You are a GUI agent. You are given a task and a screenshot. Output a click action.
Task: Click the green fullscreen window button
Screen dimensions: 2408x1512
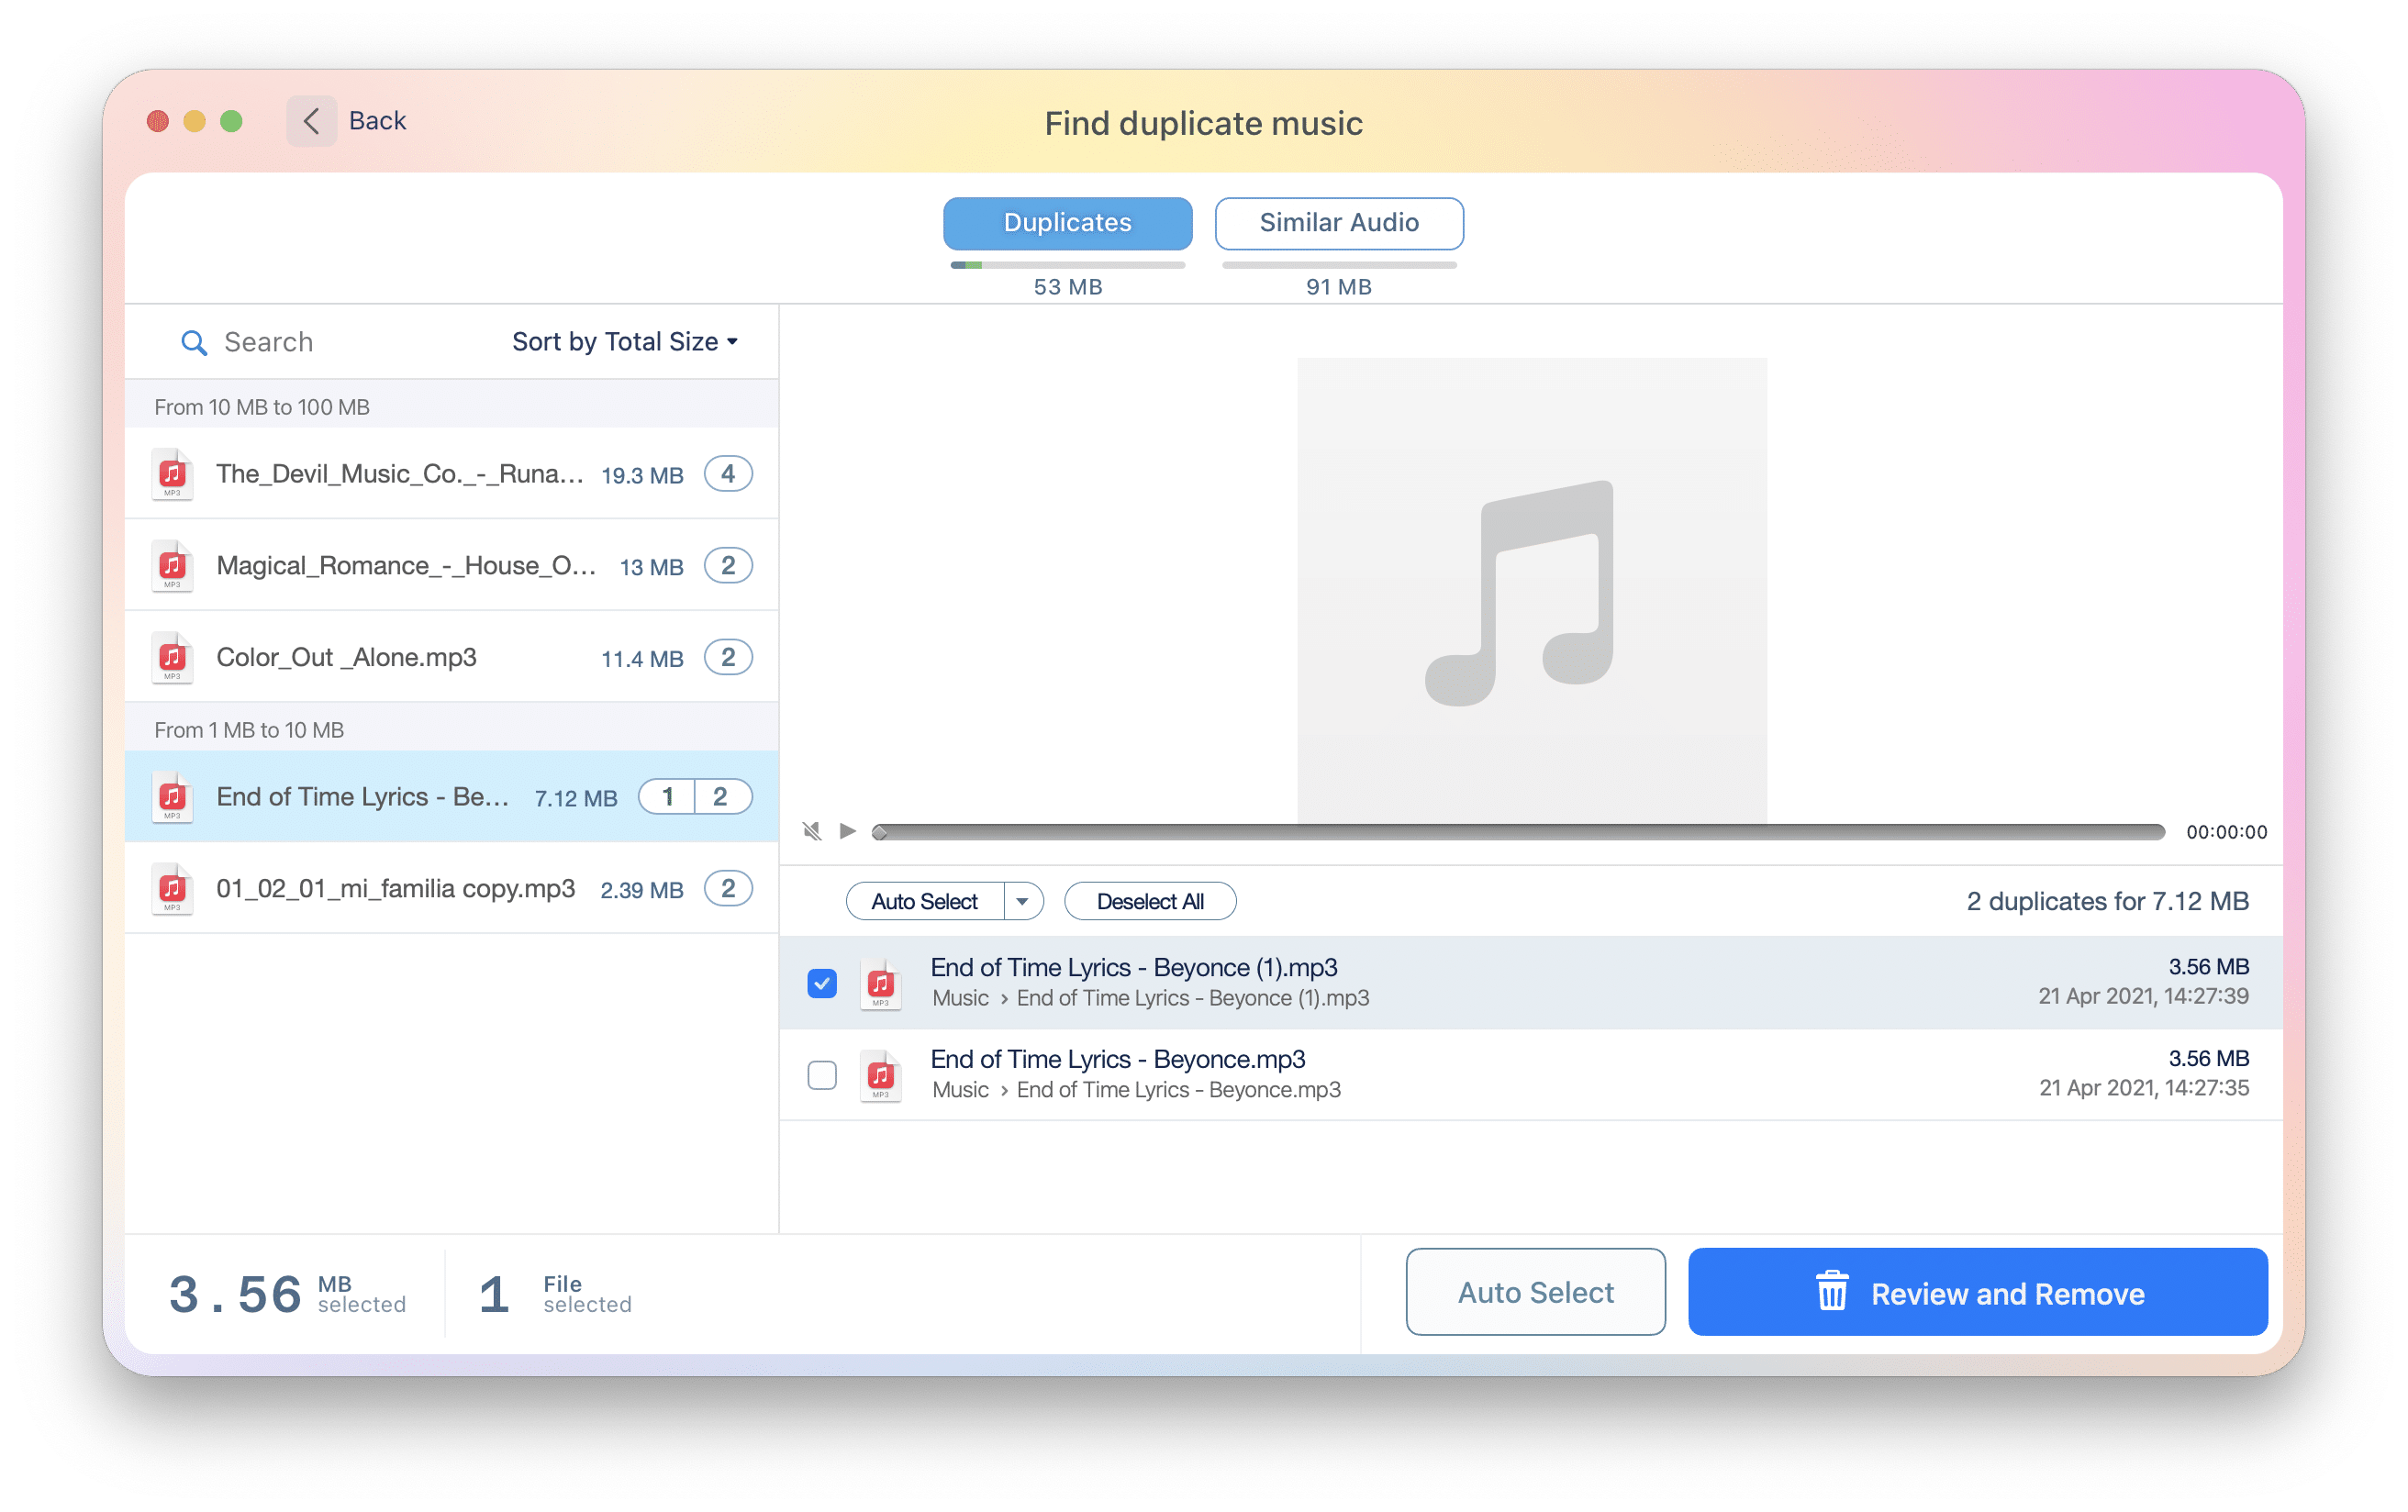click(231, 121)
